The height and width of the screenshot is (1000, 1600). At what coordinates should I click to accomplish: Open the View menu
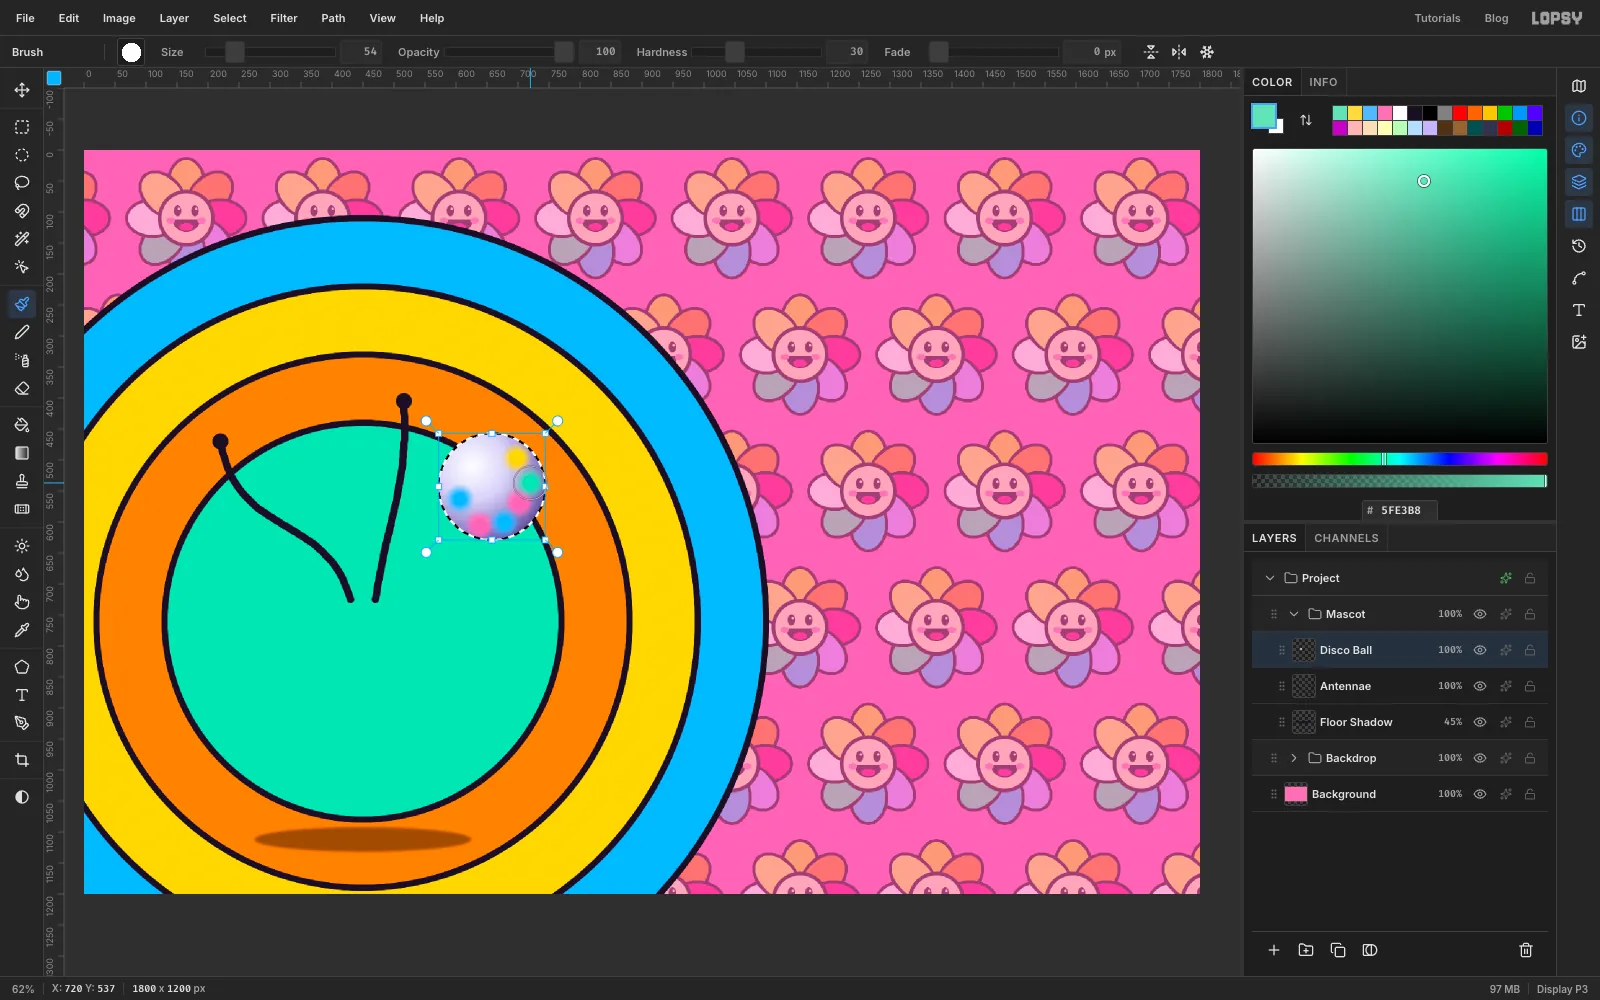(383, 18)
